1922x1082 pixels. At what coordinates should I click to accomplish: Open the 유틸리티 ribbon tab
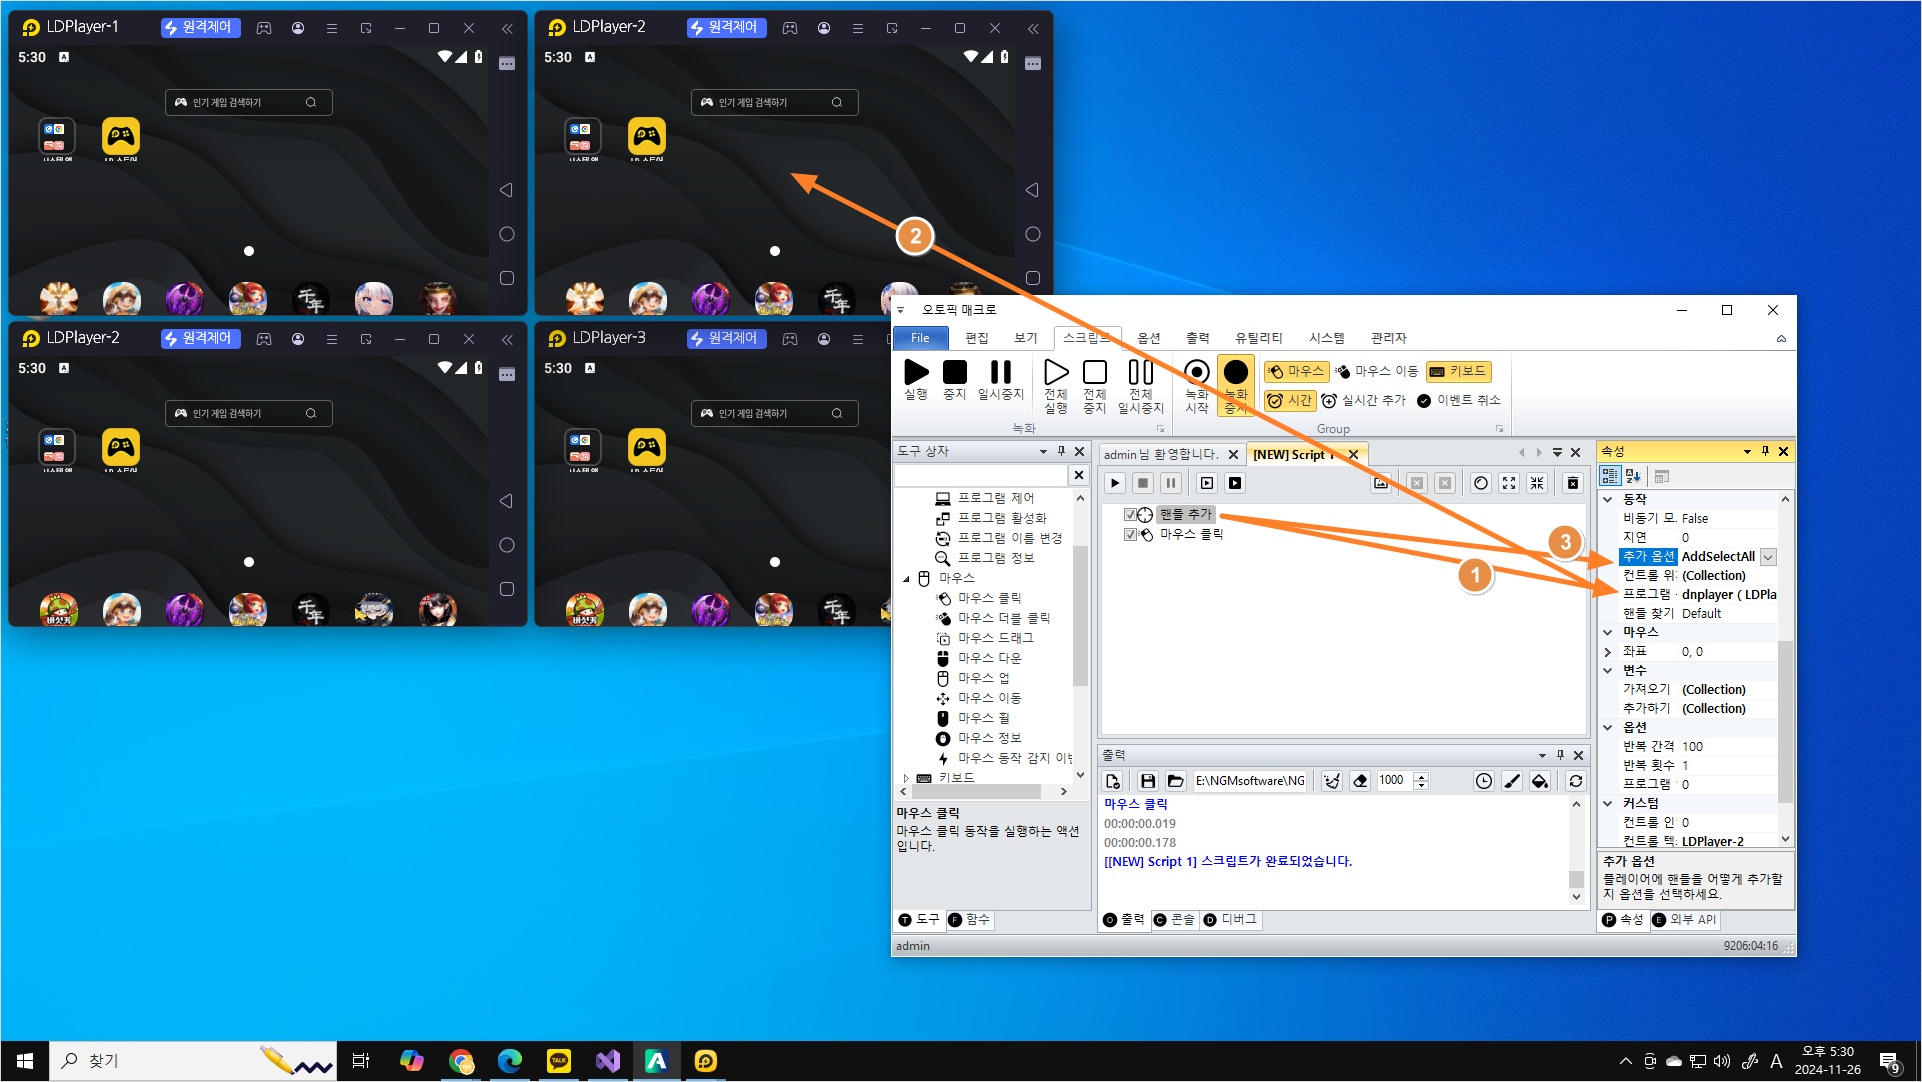point(1258,338)
